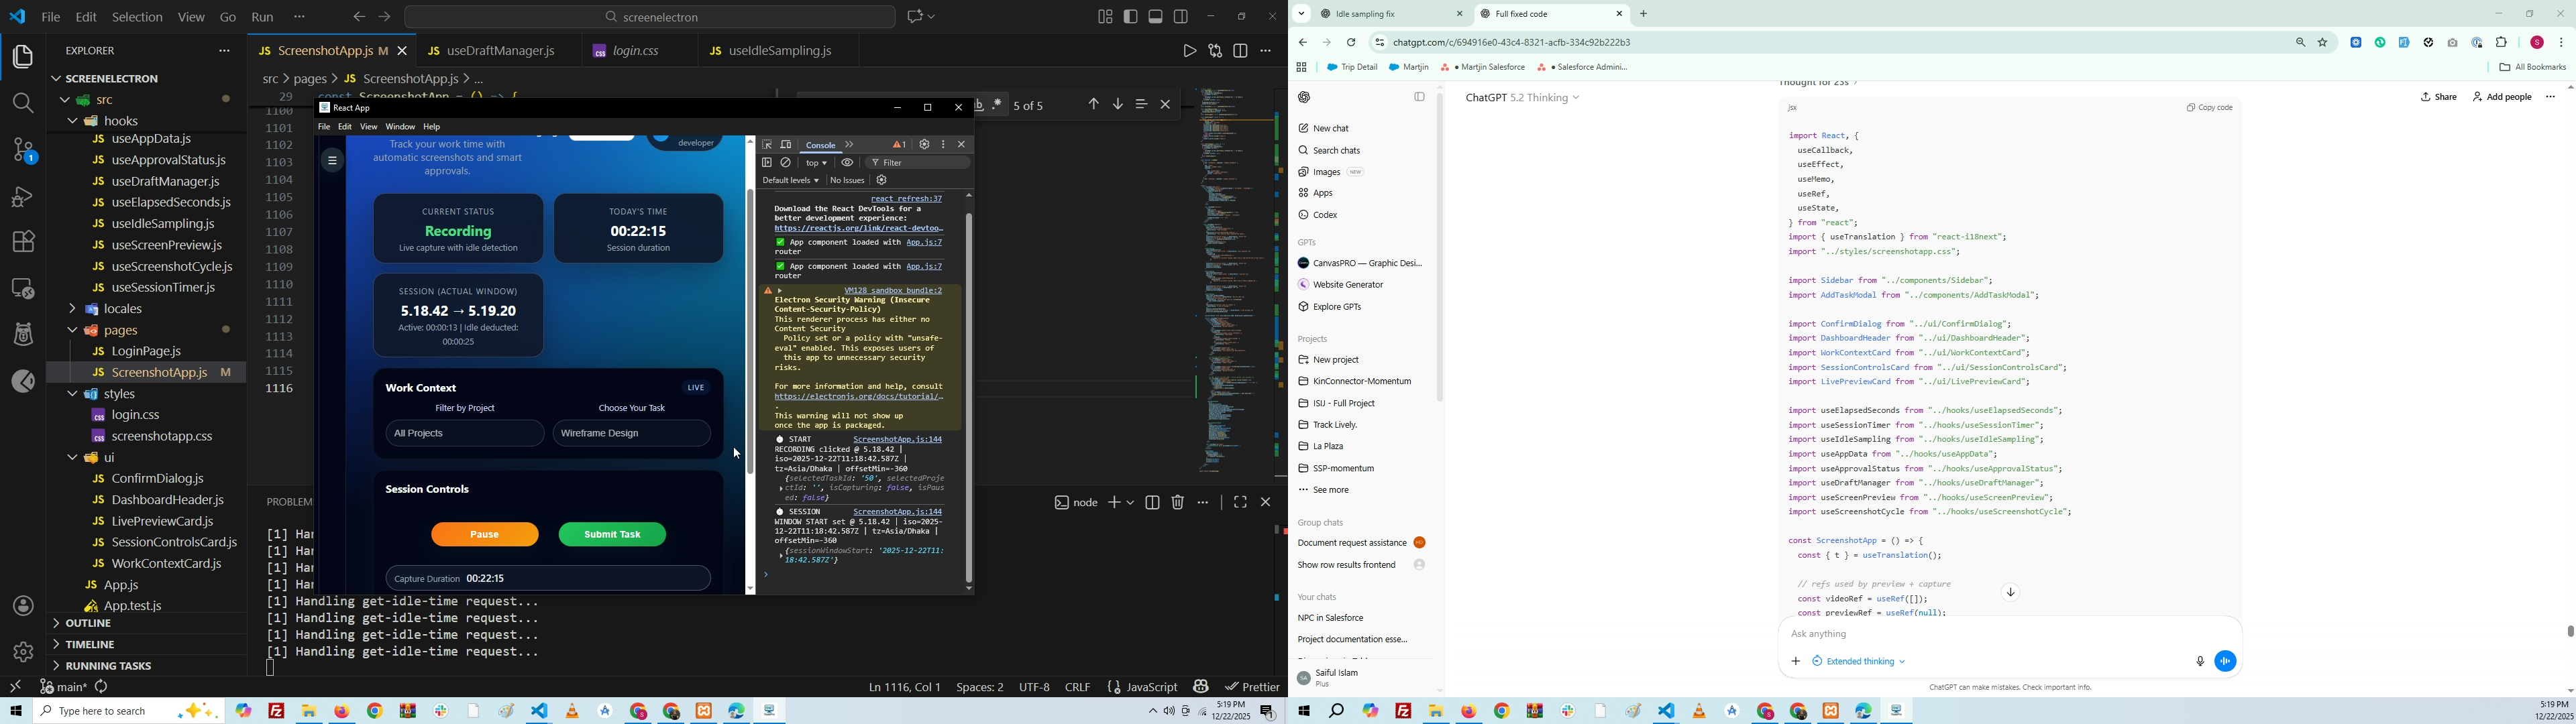Toggle device toolbar in DevTools
The height and width of the screenshot is (724, 2576).
tap(786, 145)
